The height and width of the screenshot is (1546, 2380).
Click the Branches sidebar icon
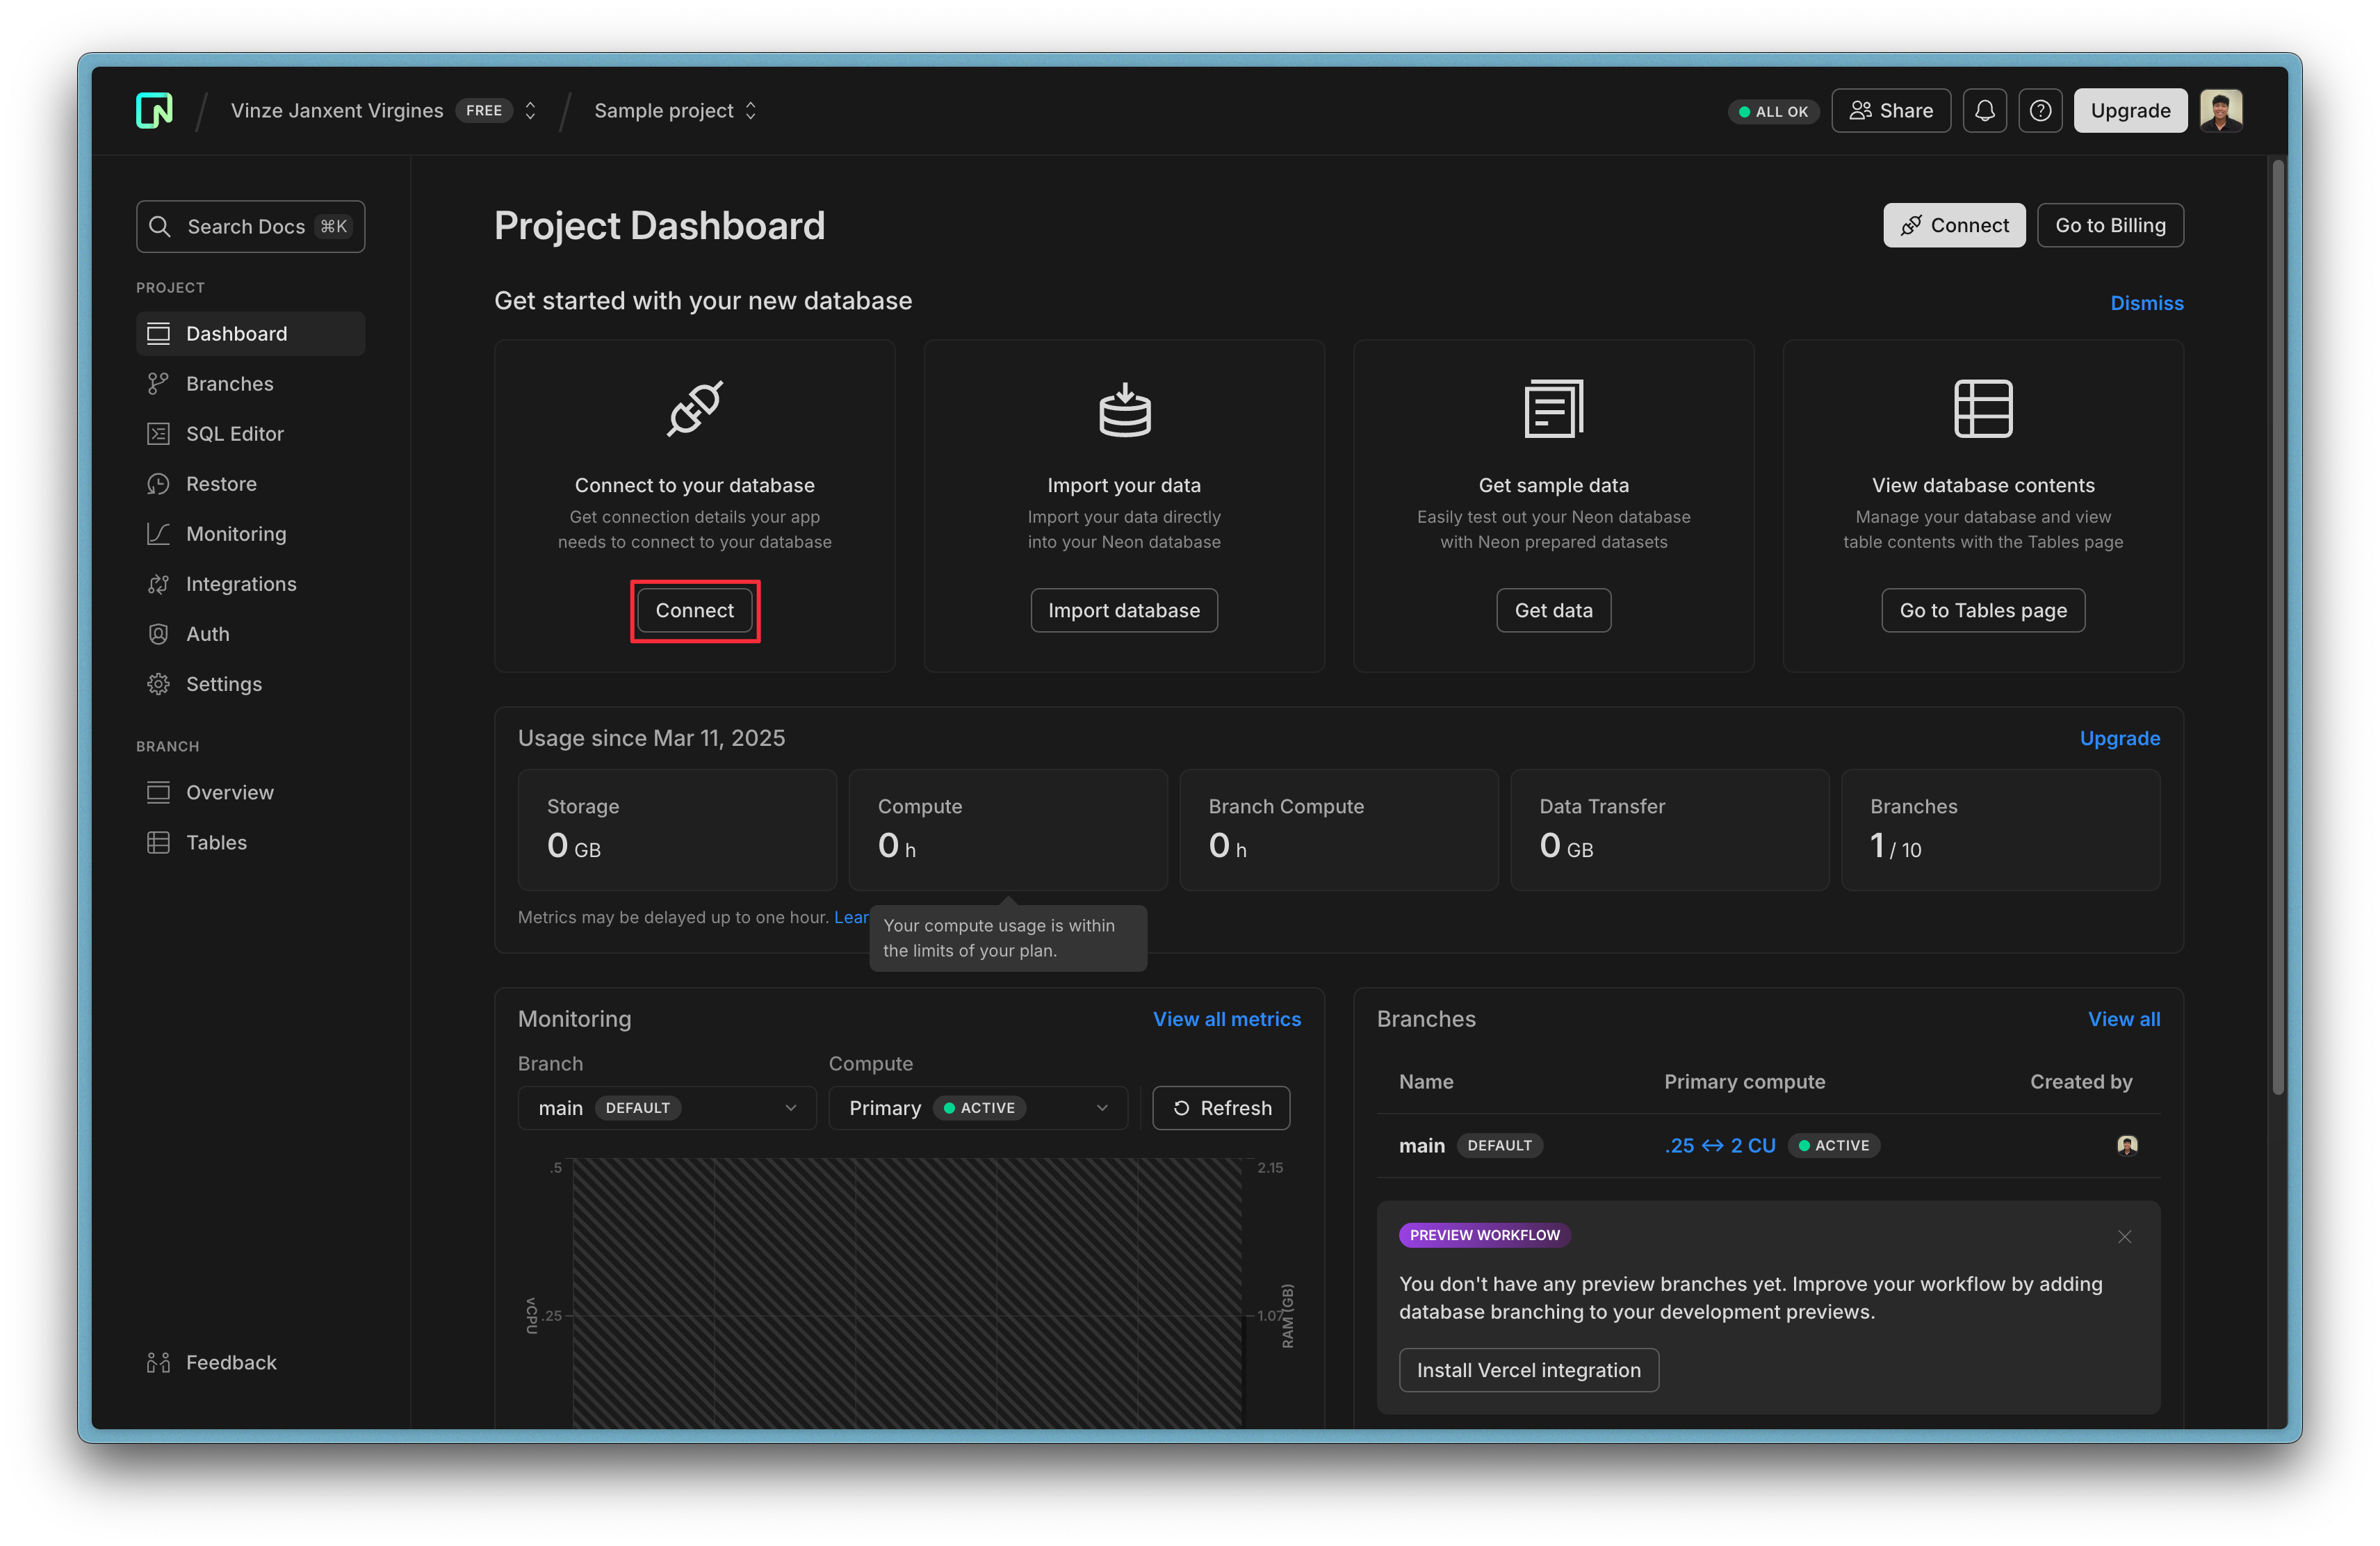[158, 384]
